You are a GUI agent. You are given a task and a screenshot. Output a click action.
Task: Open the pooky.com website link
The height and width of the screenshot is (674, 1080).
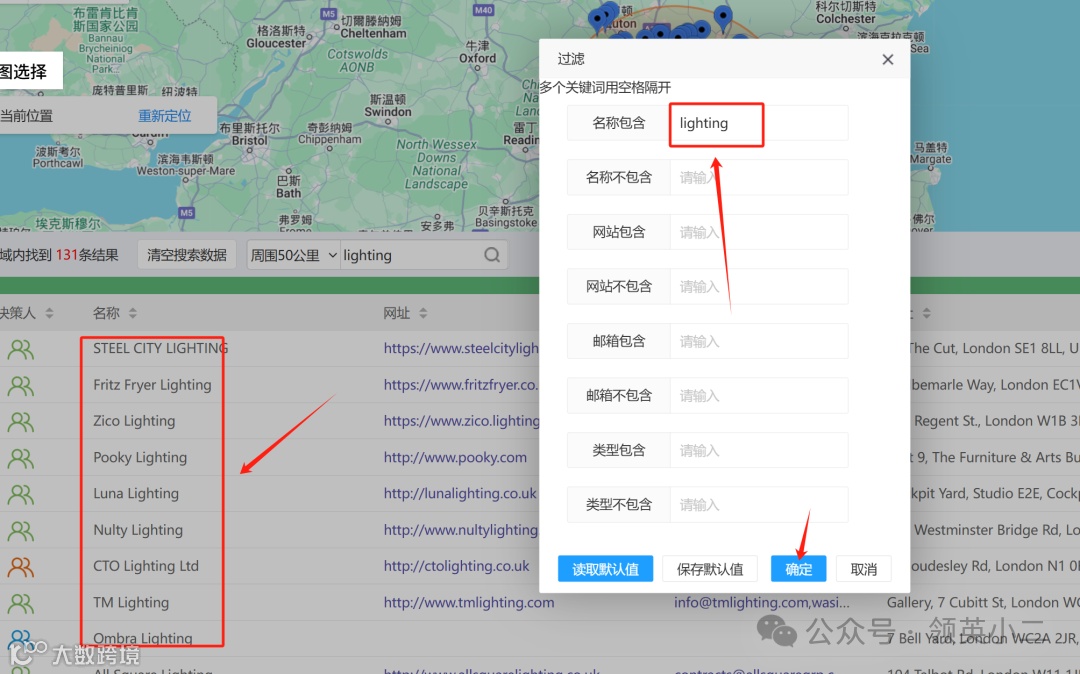(455, 457)
